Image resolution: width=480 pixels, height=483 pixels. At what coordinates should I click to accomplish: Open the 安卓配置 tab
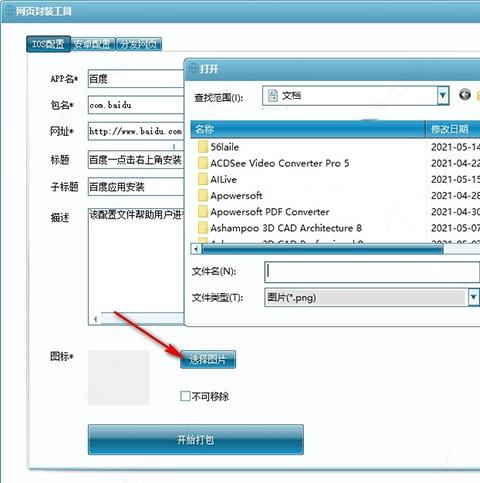[x=93, y=44]
